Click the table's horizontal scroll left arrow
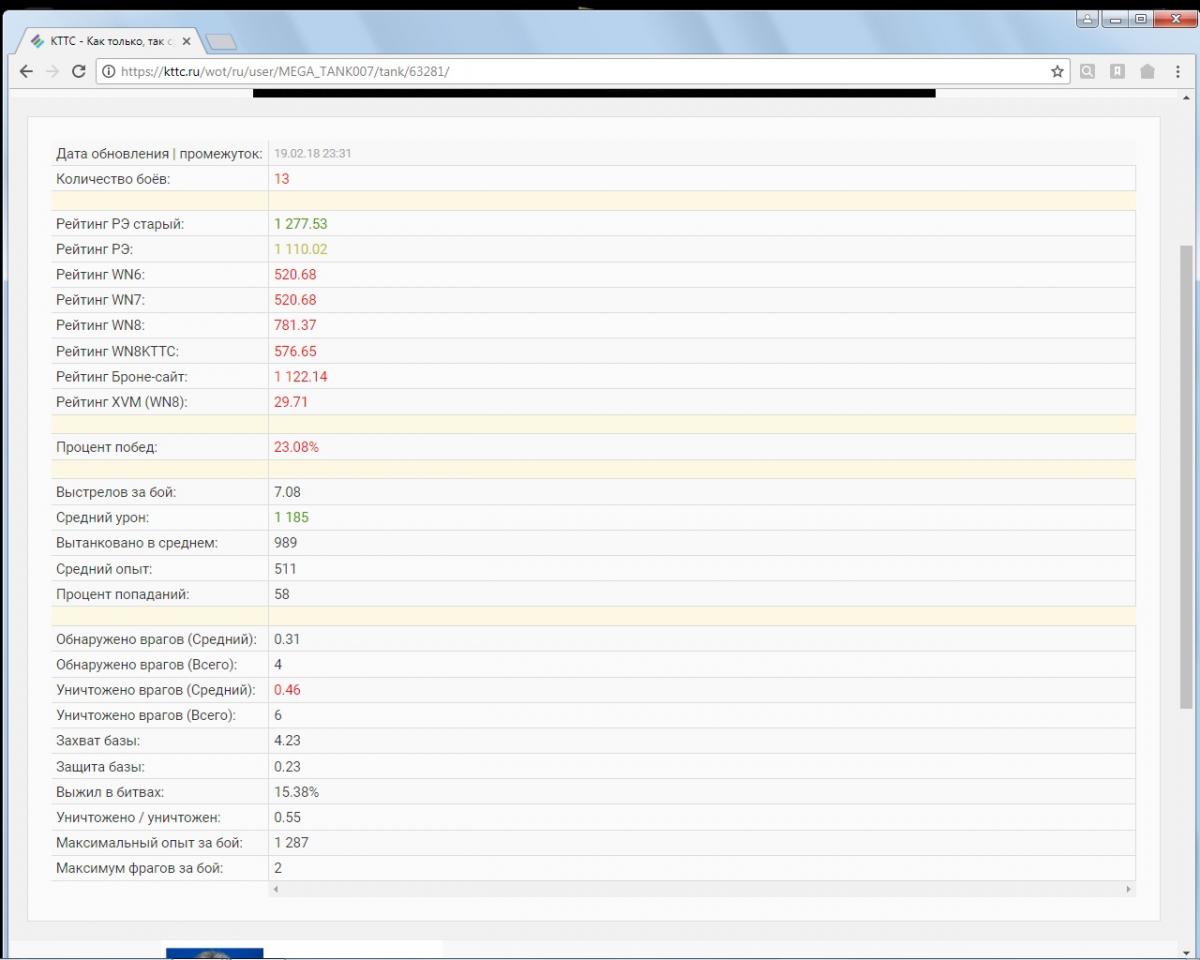The image size is (1200, 960). click(x=276, y=889)
